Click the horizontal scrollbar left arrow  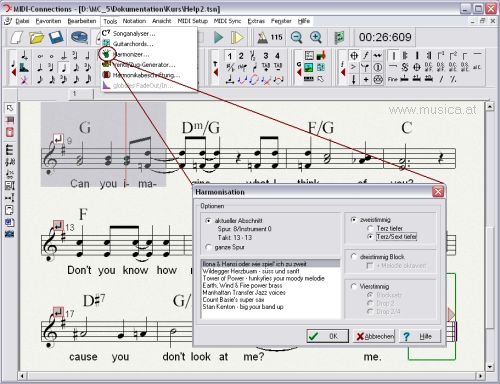point(22,376)
